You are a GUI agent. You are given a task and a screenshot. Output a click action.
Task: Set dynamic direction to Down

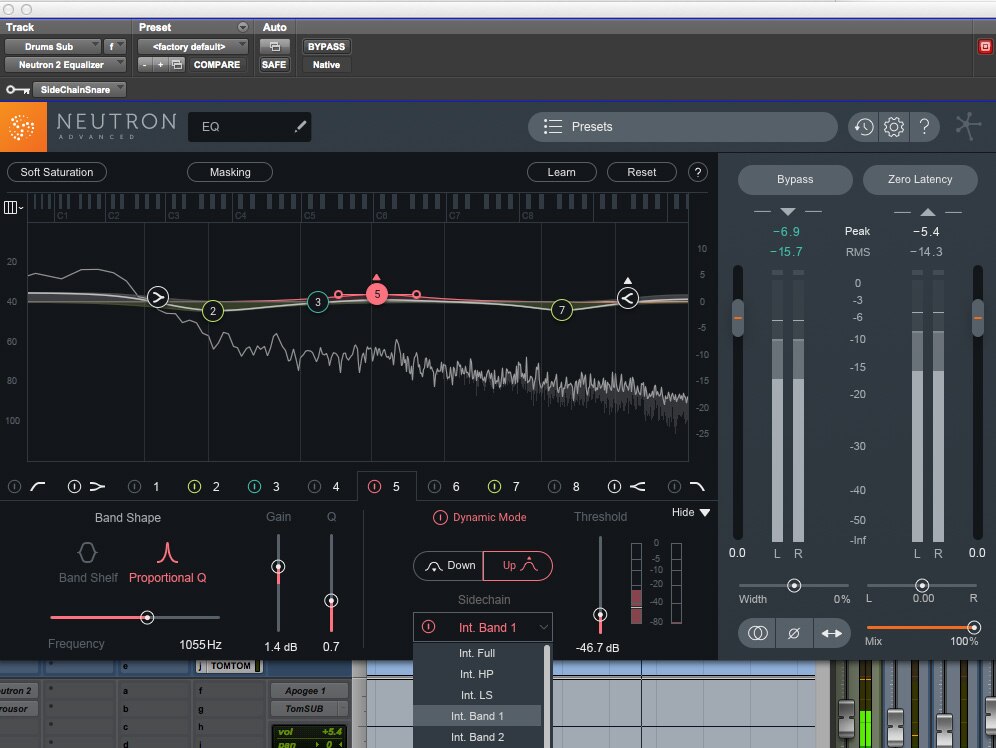pos(448,566)
